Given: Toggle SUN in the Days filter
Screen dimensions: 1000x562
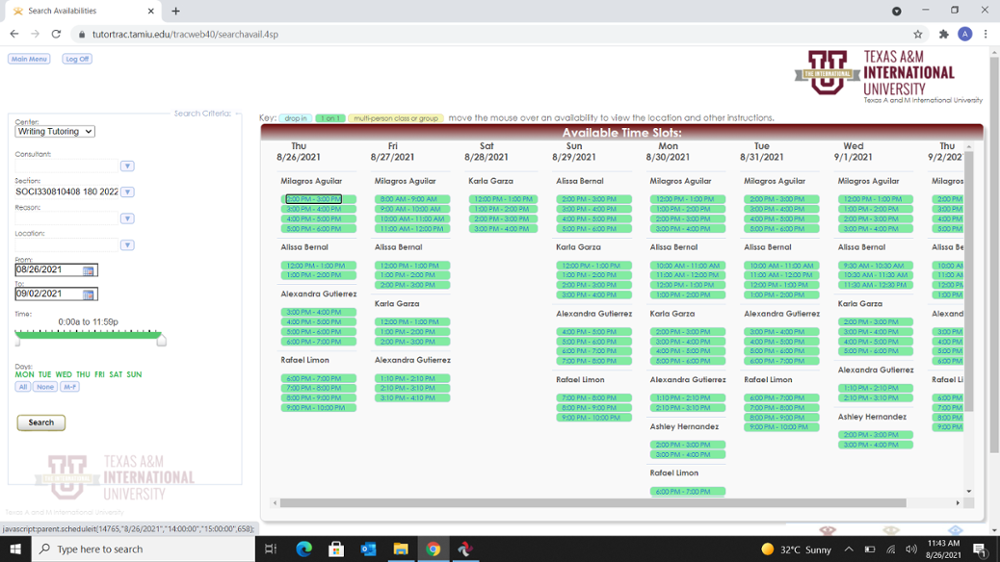Looking at the screenshot, I should click(x=134, y=374).
